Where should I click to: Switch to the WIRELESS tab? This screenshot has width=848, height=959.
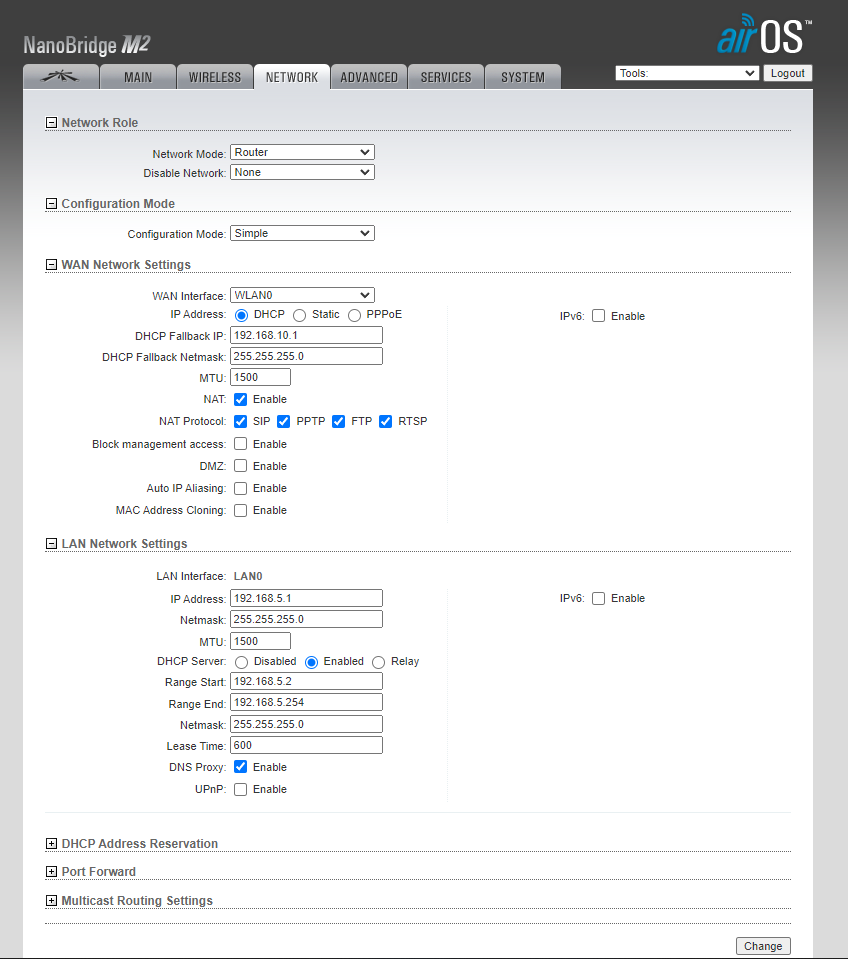click(215, 77)
